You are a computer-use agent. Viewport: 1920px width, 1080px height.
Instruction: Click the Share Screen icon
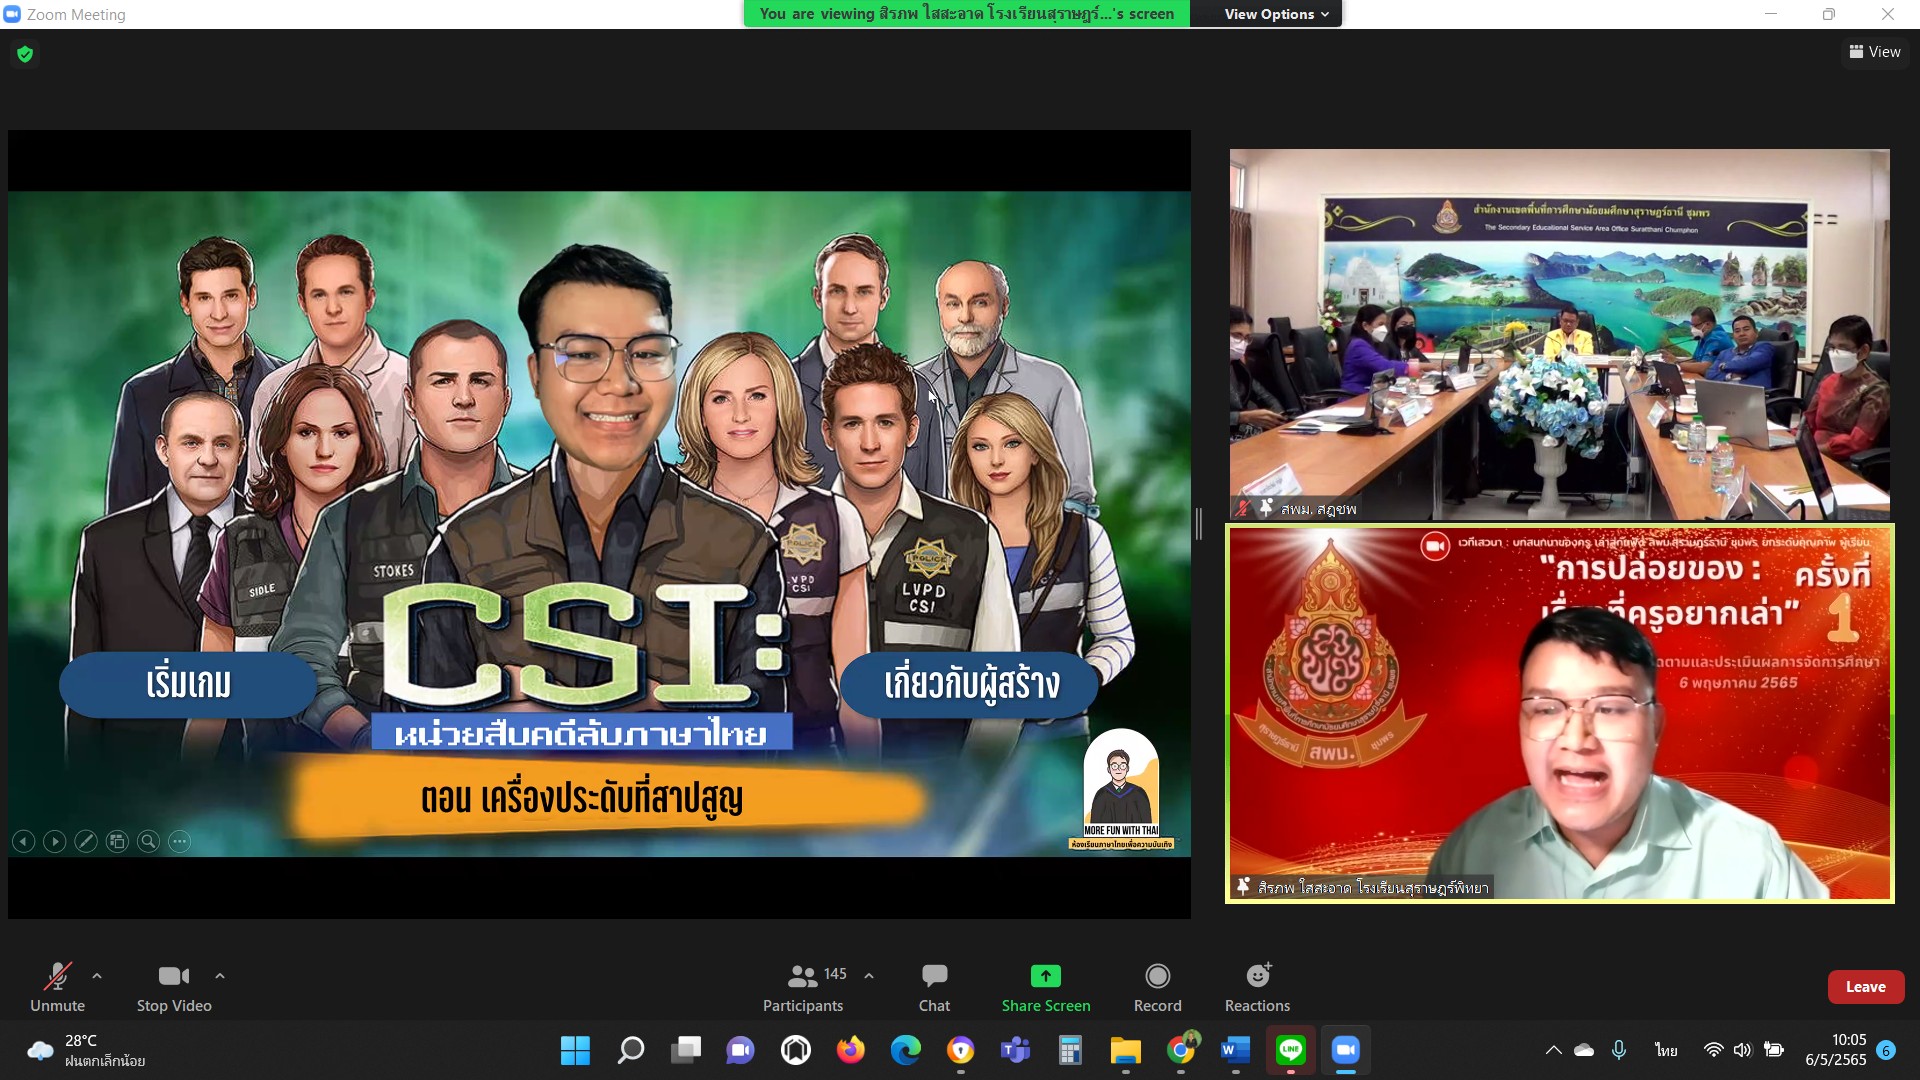(x=1045, y=976)
